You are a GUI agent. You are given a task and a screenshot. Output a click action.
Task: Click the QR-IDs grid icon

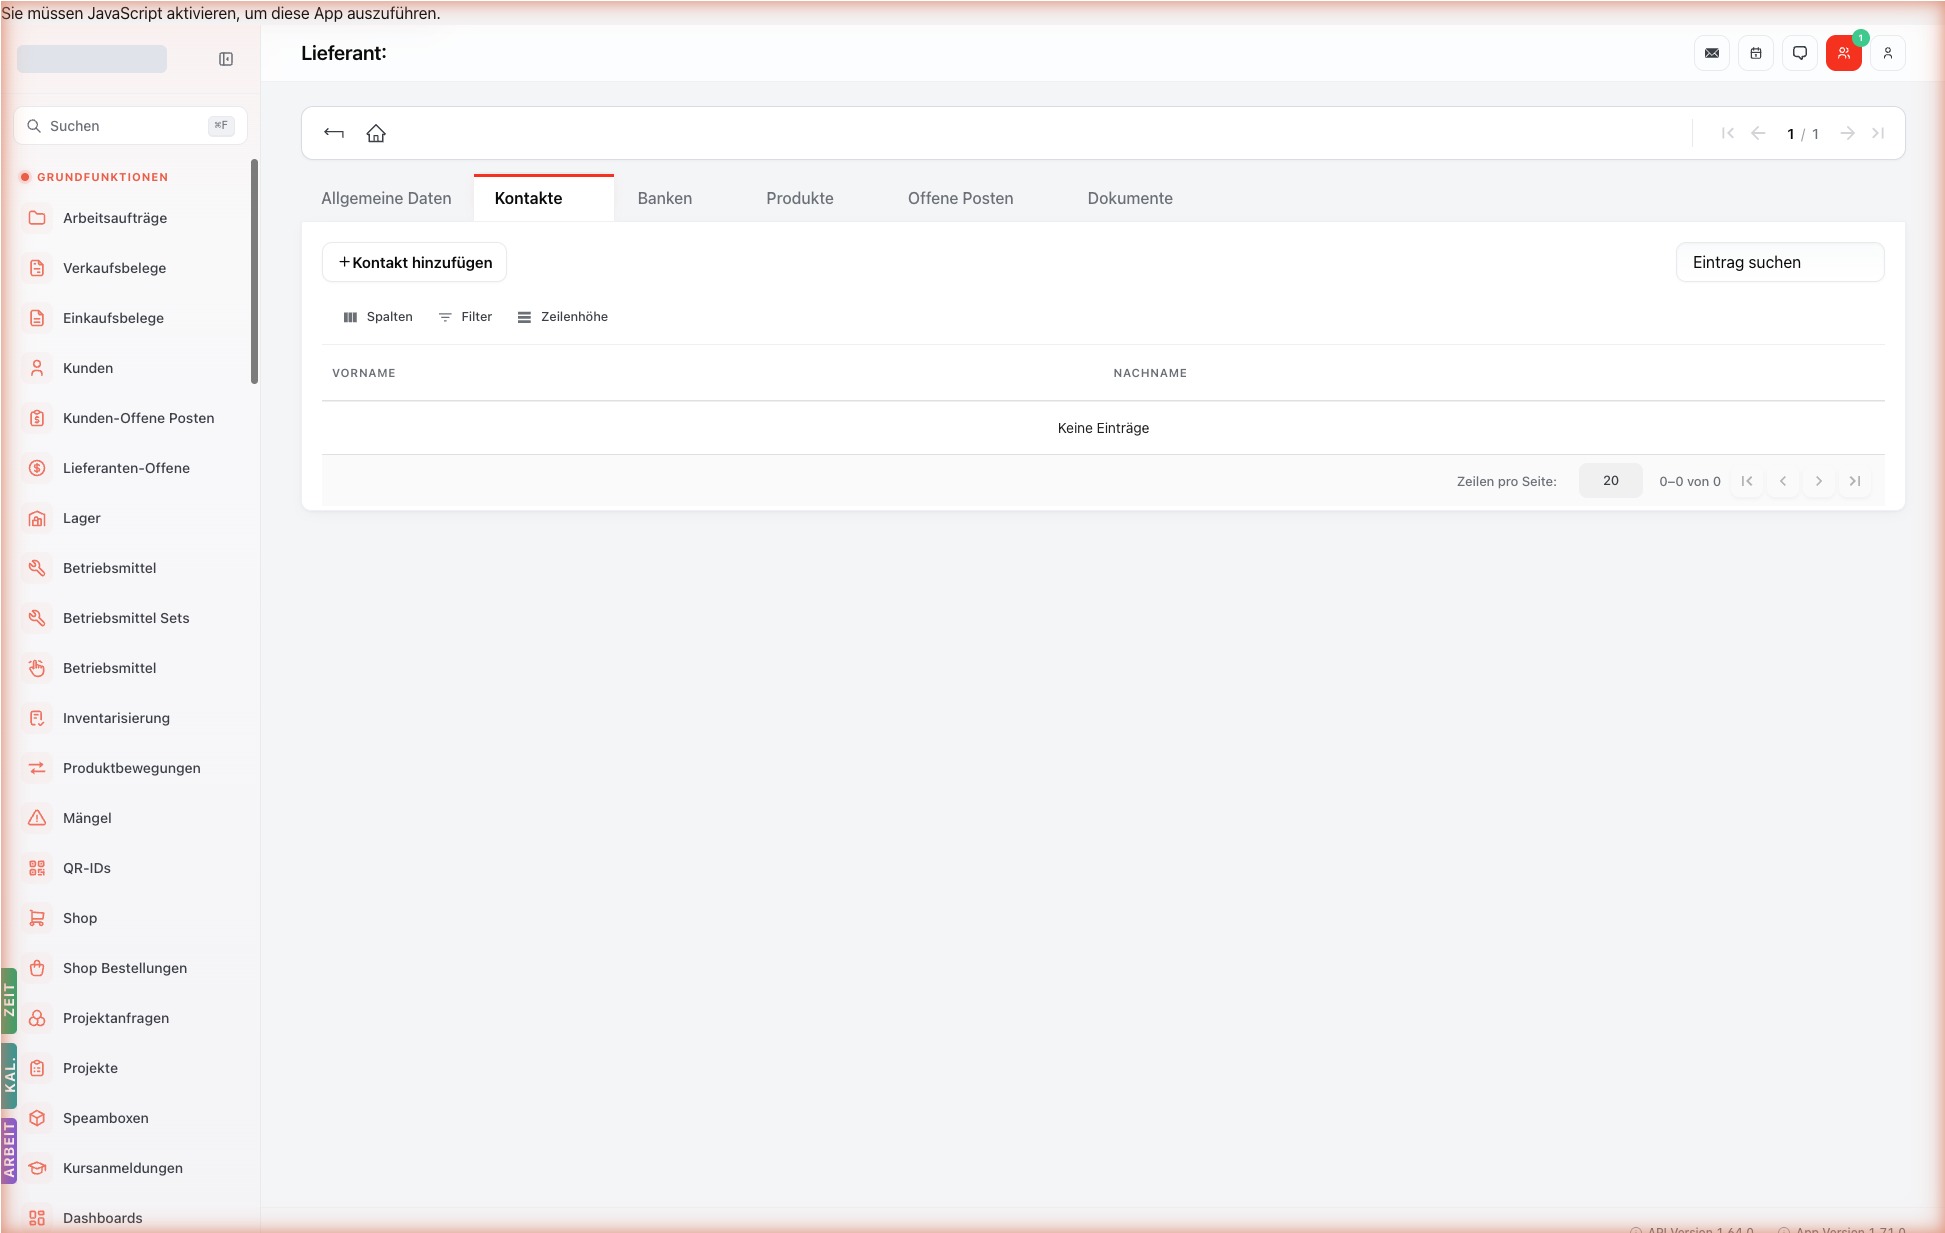pos(37,868)
